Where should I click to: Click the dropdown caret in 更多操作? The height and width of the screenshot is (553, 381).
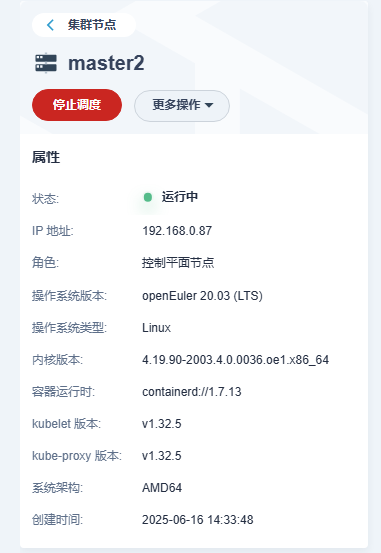coord(209,105)
